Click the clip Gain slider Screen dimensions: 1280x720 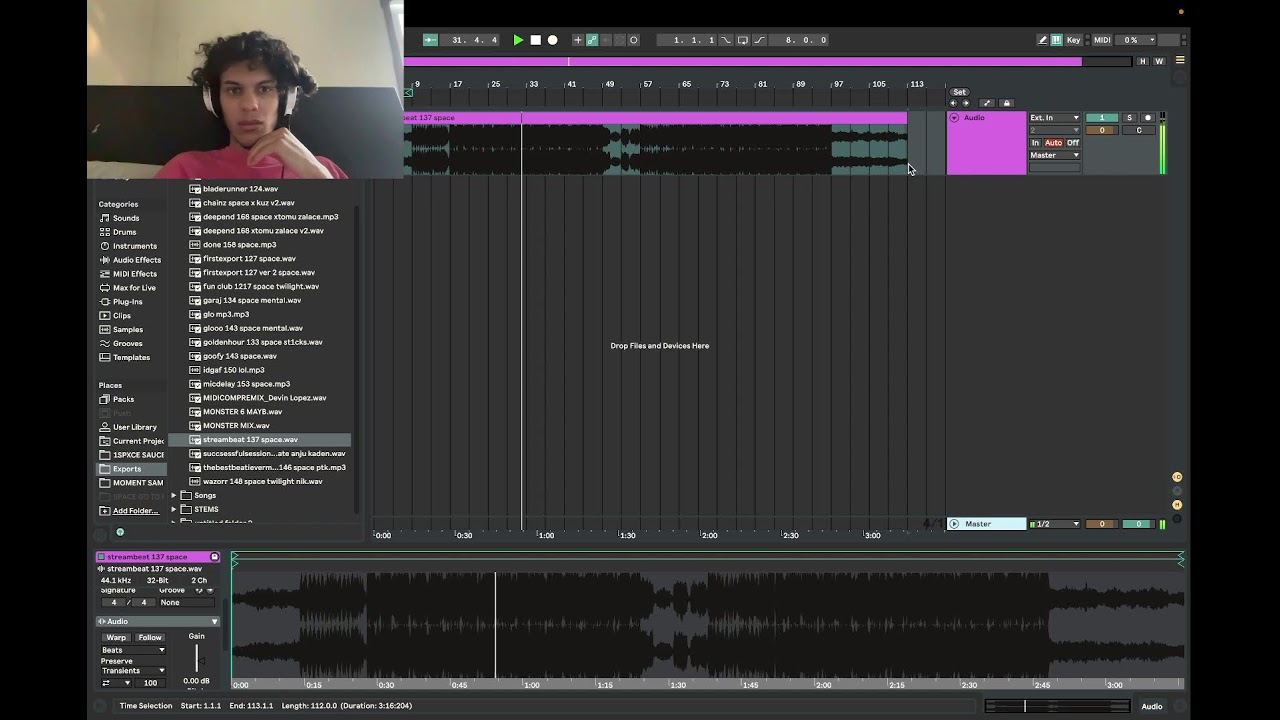coord(197,659)
